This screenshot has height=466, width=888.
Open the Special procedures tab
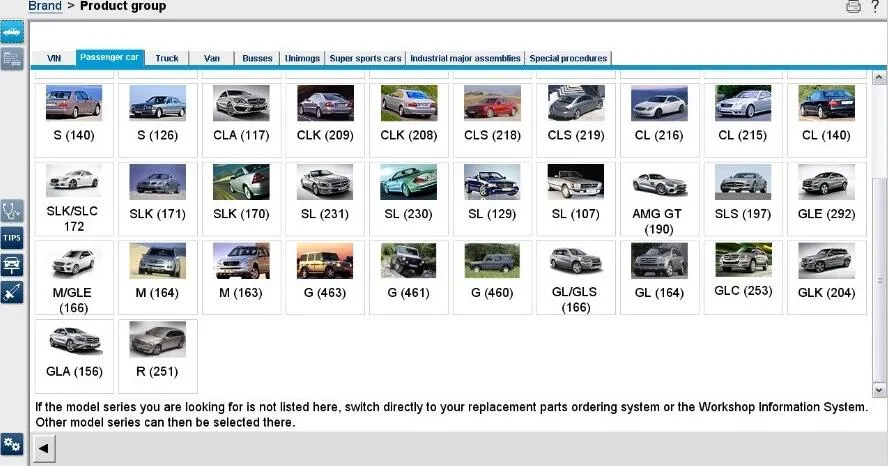568,58
